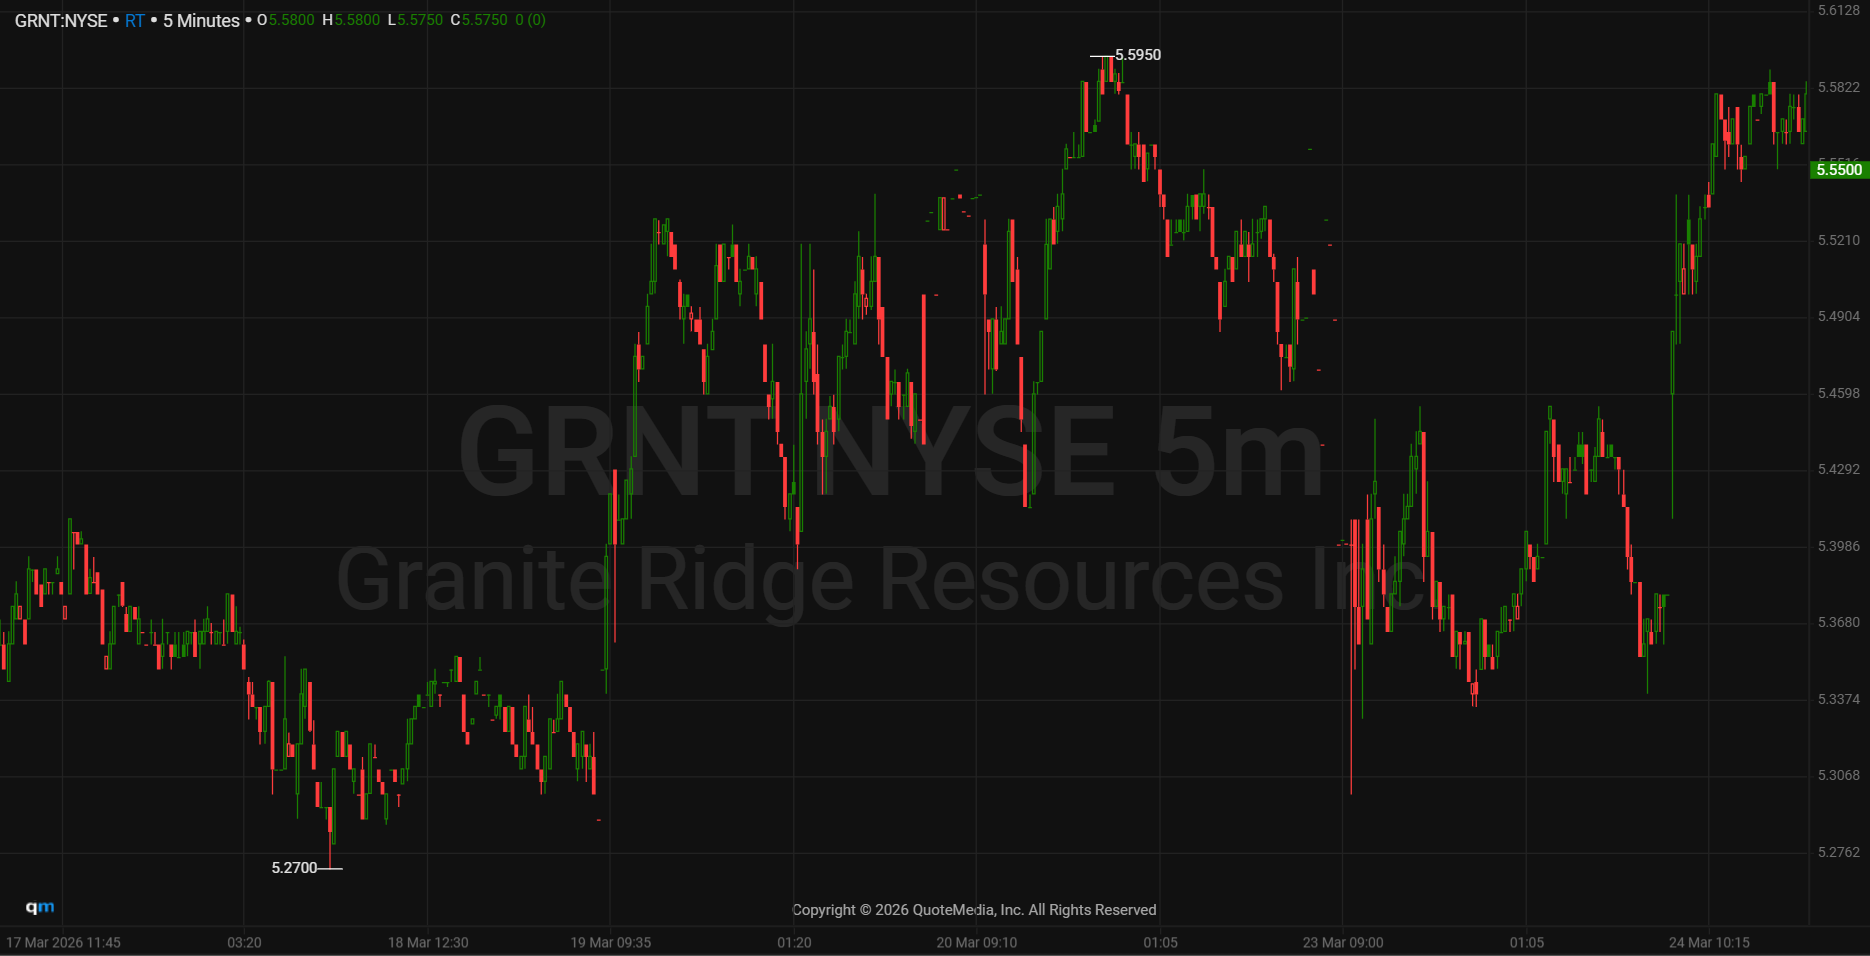
Task: Click the GRNT:NYSE symbol label
Action: (x=61, y=21)
